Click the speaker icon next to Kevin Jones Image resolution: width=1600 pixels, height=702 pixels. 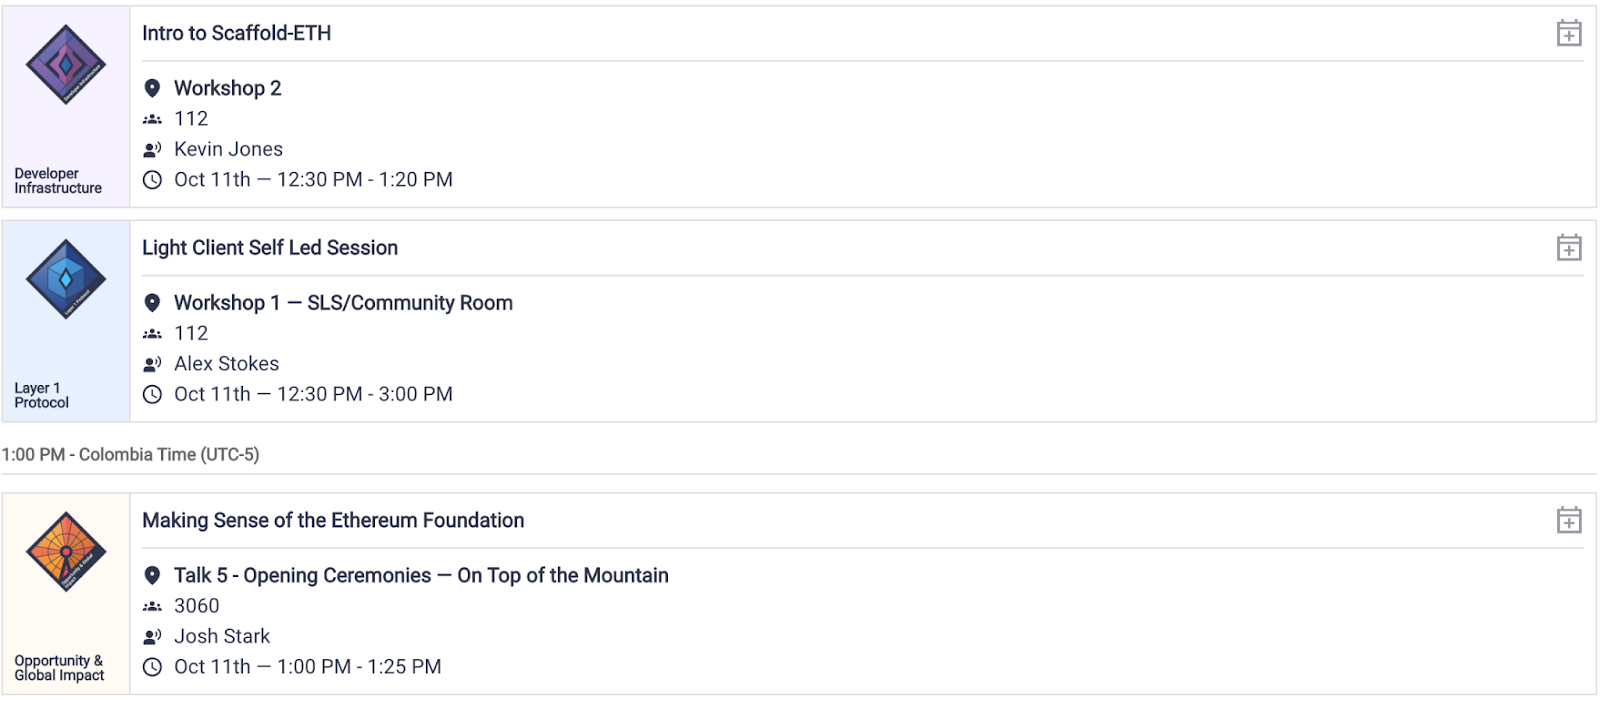[152, 150]
